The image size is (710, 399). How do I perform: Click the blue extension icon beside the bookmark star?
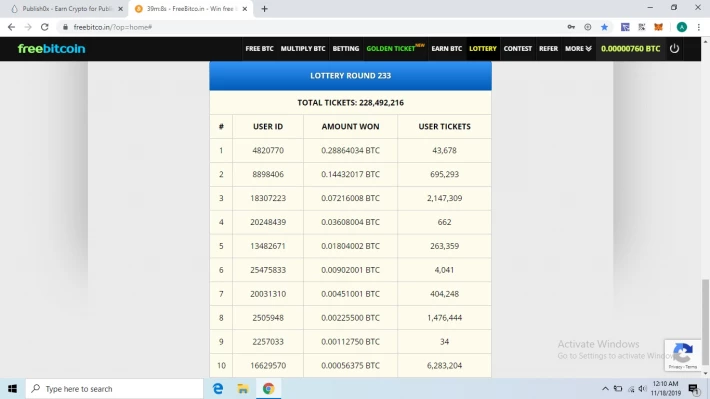tap(625, 27)
